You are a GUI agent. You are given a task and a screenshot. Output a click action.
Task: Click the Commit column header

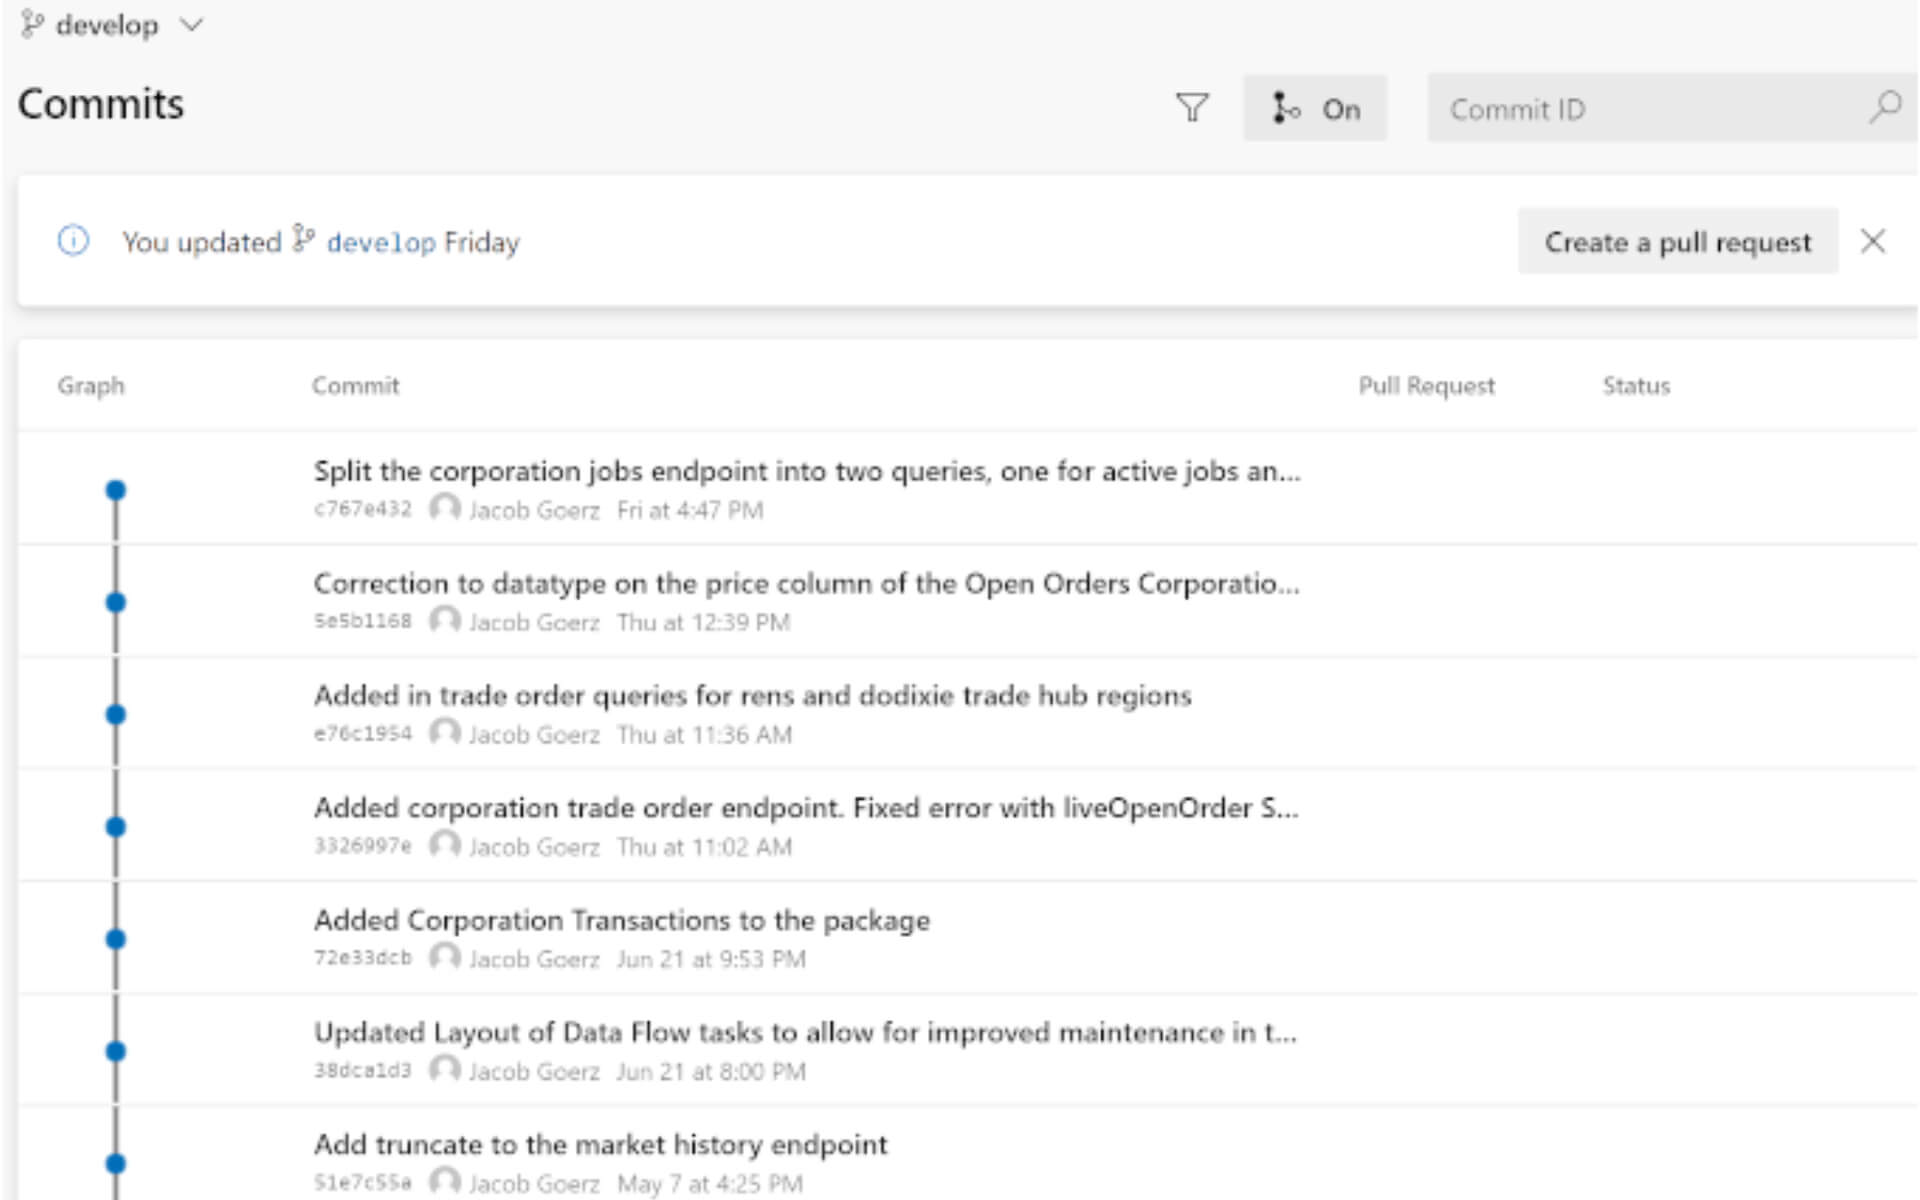point(355,386)
